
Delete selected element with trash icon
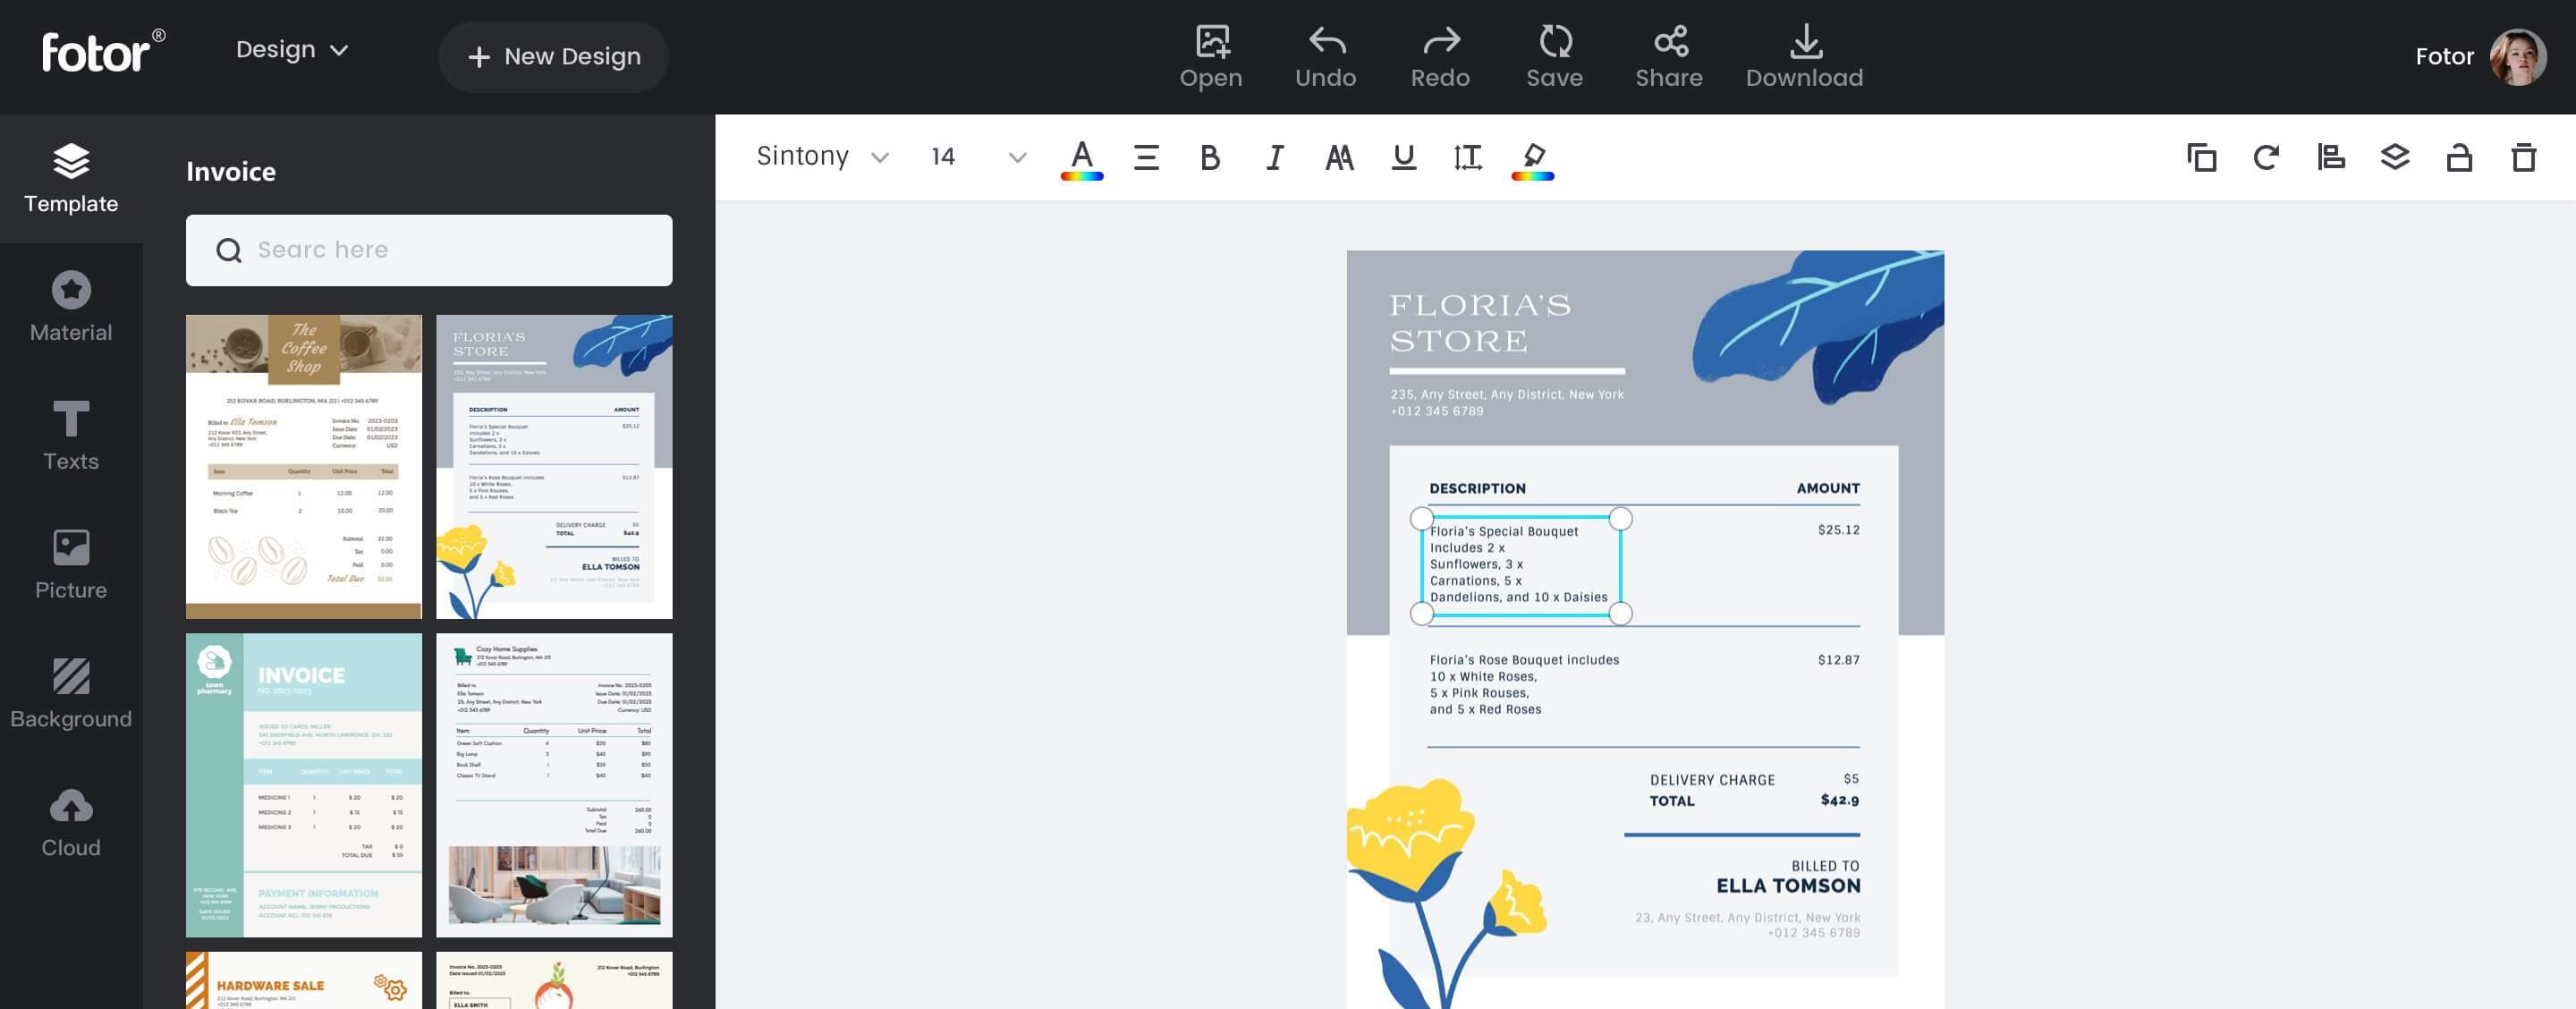tap(2523, 157)
